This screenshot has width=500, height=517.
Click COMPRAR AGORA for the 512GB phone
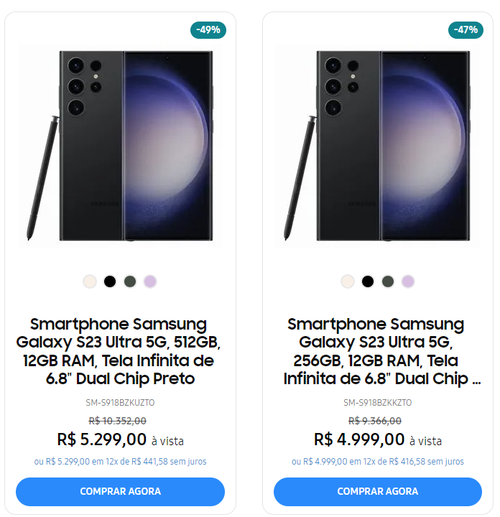120,492
